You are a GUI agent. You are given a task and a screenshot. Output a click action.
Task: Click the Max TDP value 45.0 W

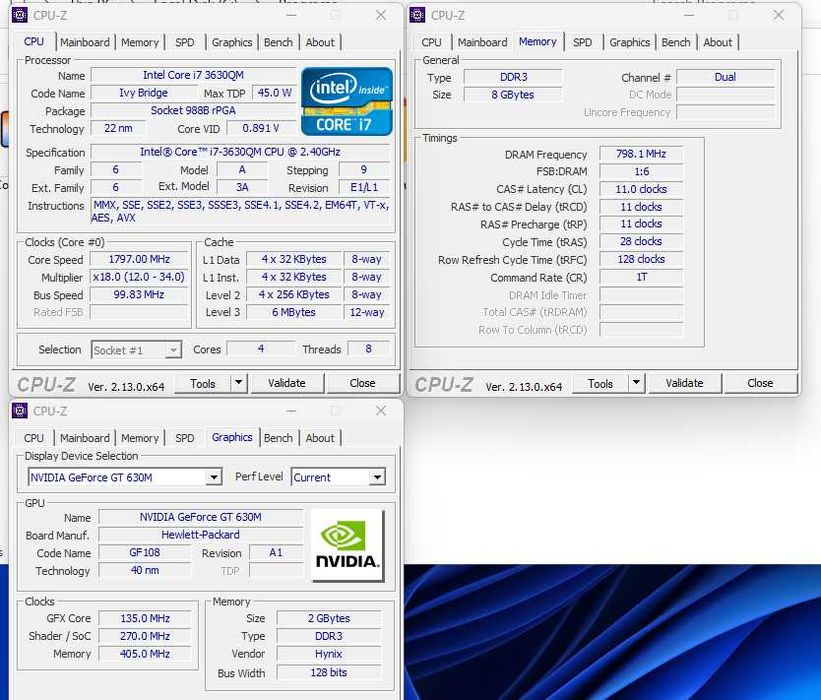click(x=274, y=93)
